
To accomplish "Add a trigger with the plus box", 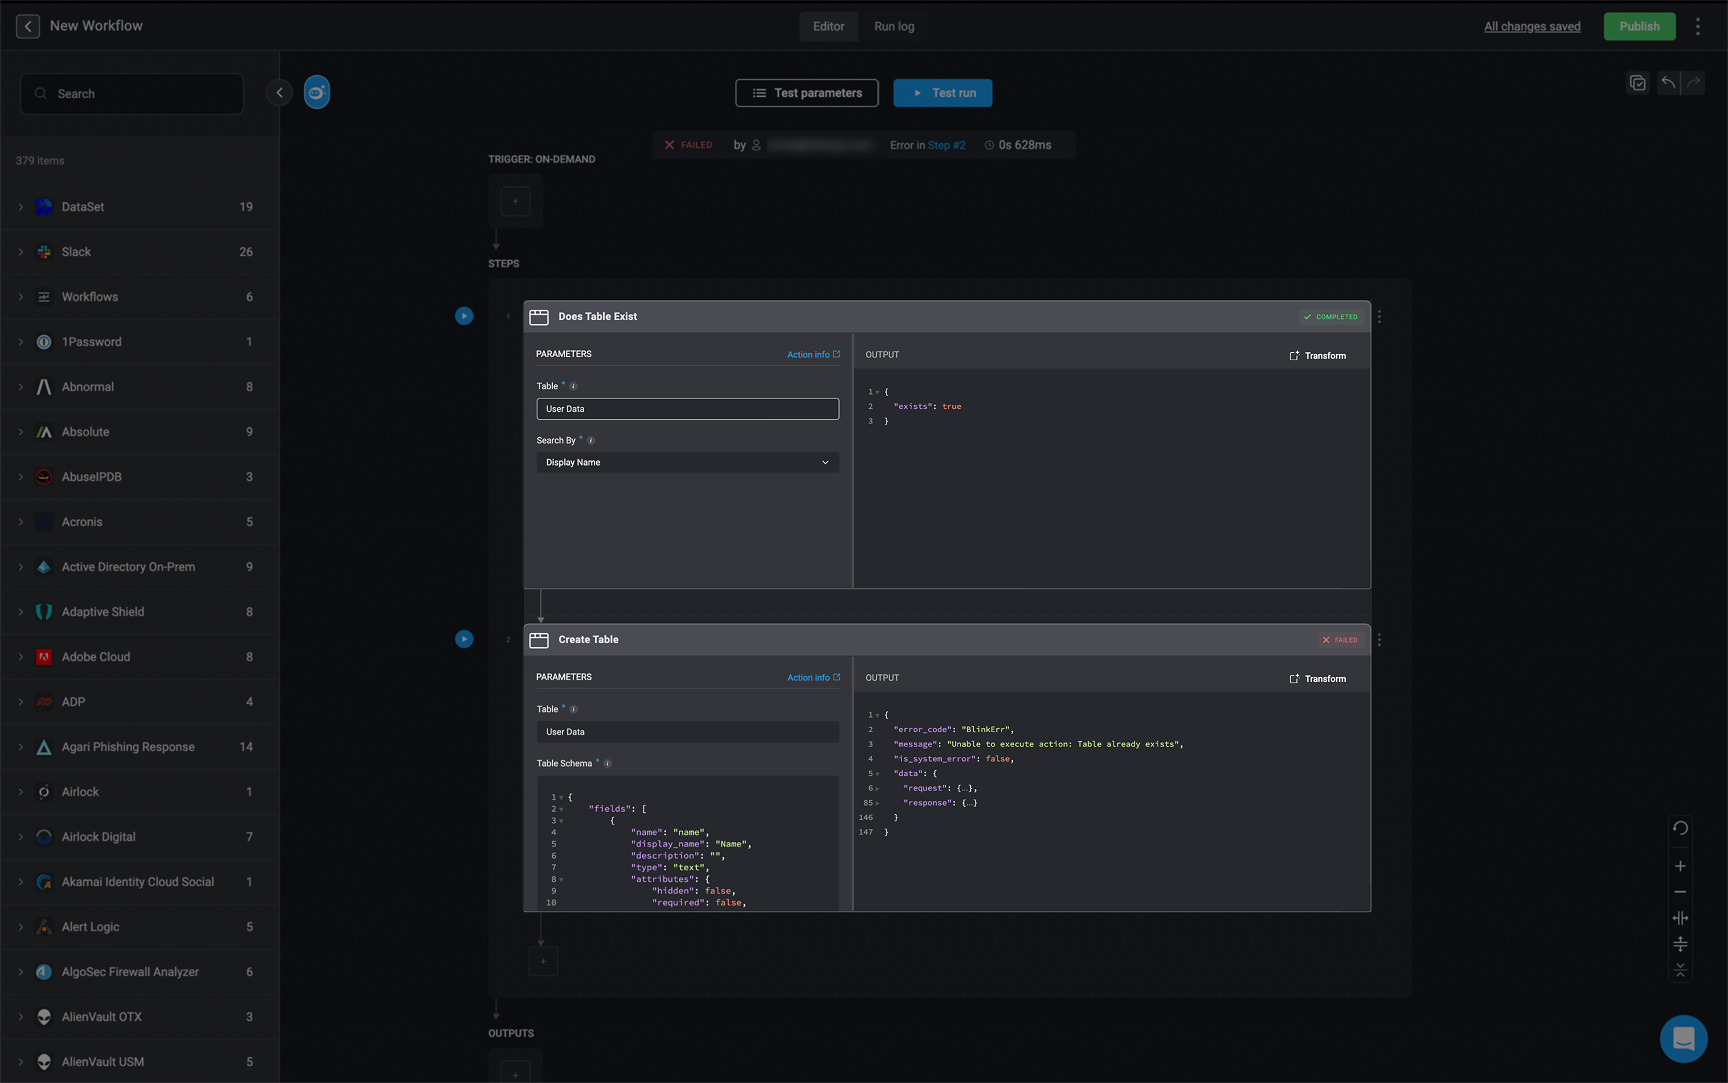I will click(x=515, y=201).
